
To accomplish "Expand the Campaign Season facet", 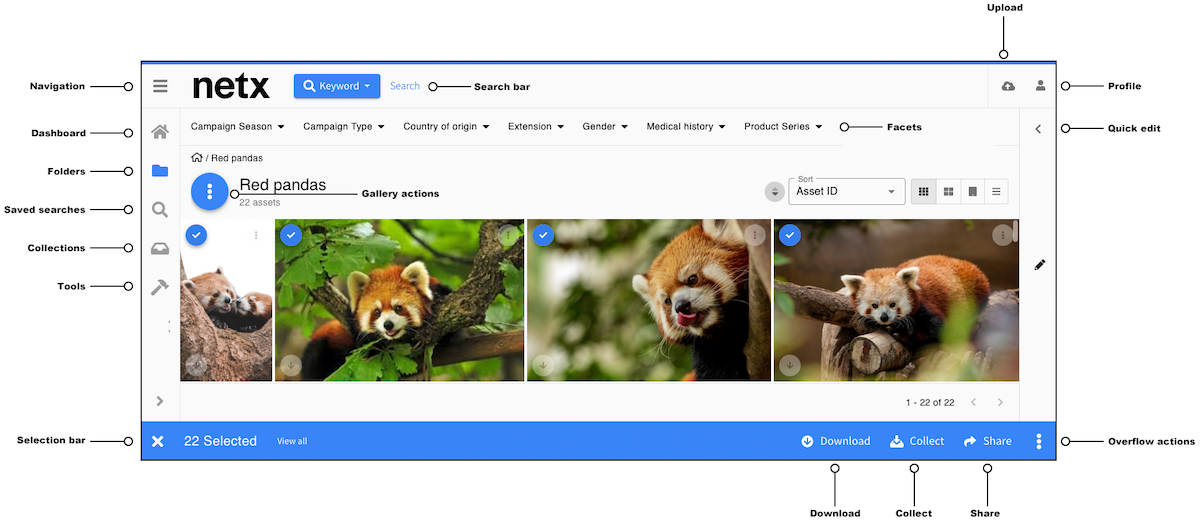I will point(237,127).
